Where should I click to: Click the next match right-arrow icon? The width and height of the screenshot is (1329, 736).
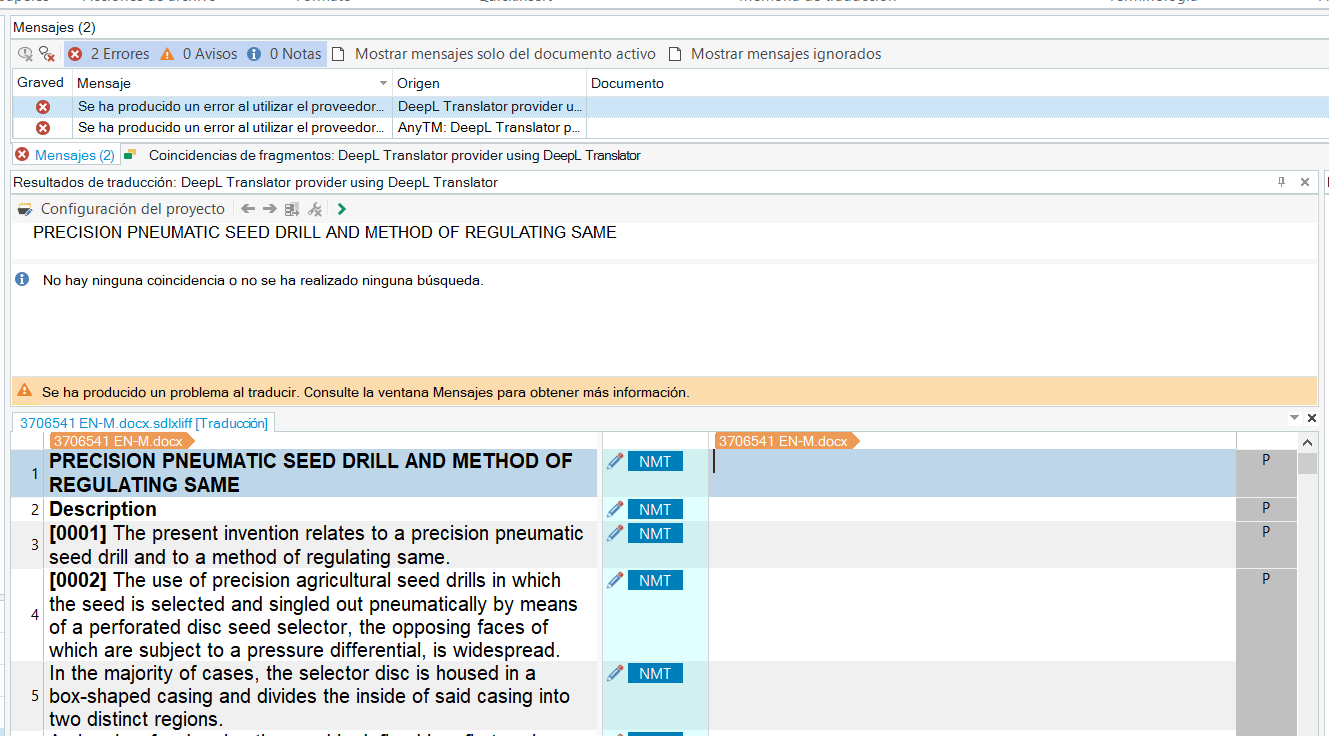click(270, 209)
